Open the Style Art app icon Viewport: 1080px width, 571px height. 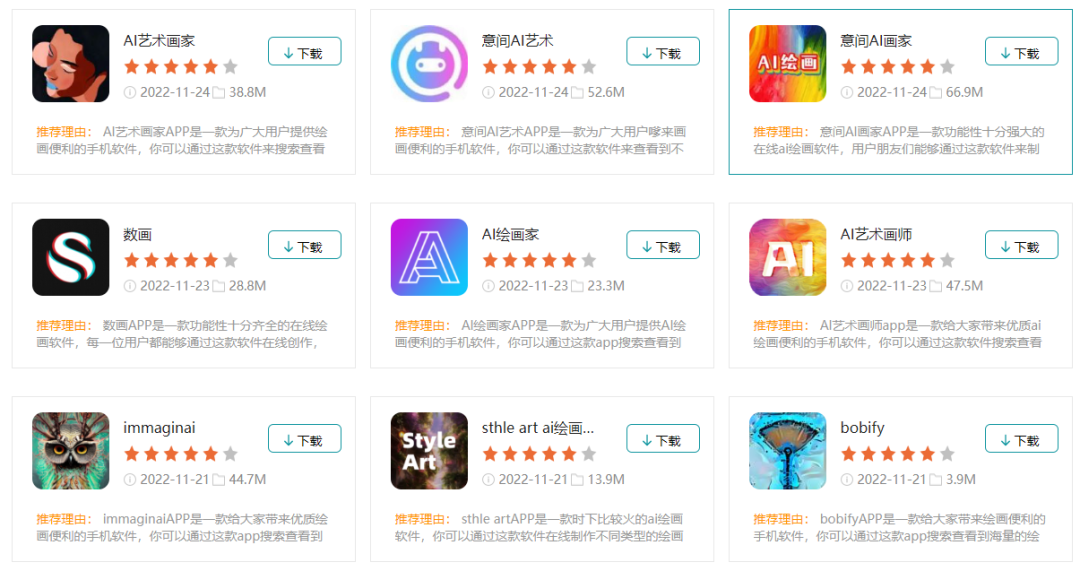429,450
